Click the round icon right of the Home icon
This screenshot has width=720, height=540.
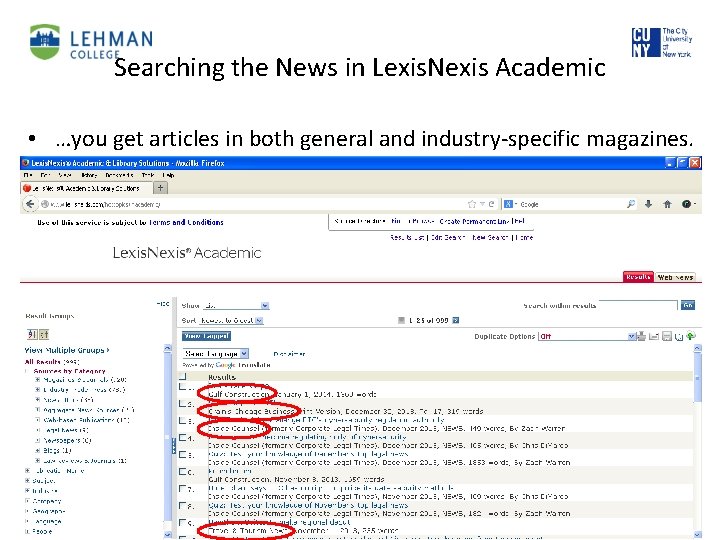pos(686,204)
